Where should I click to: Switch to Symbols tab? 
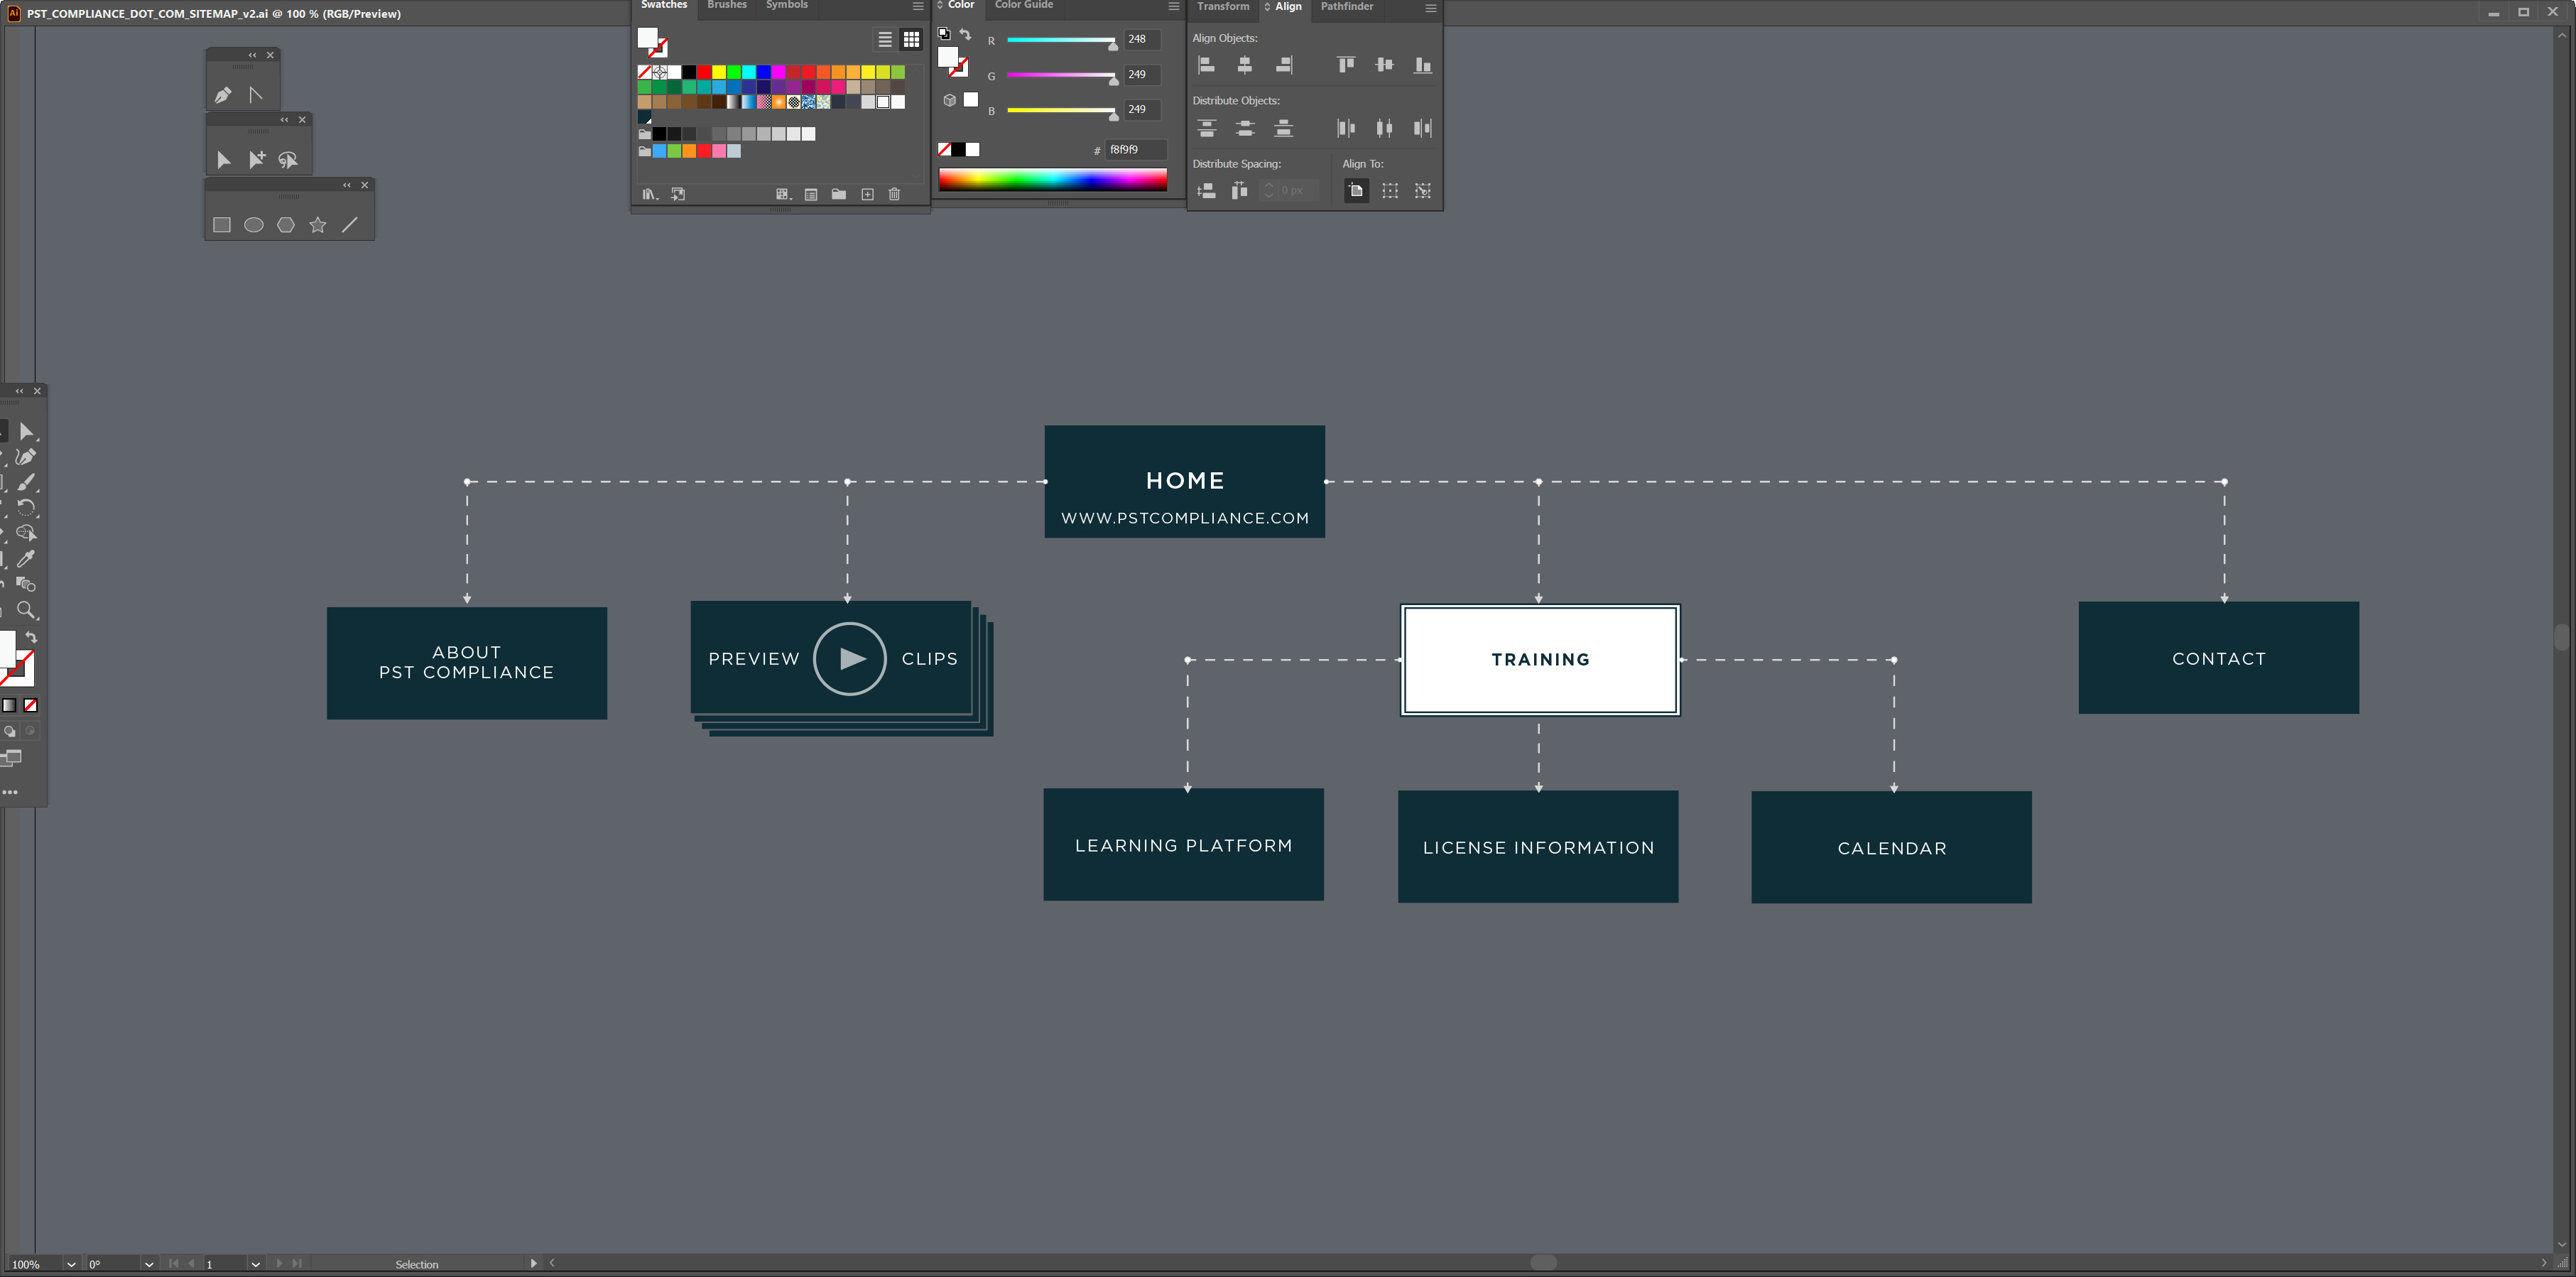click(x=787, y=5)
